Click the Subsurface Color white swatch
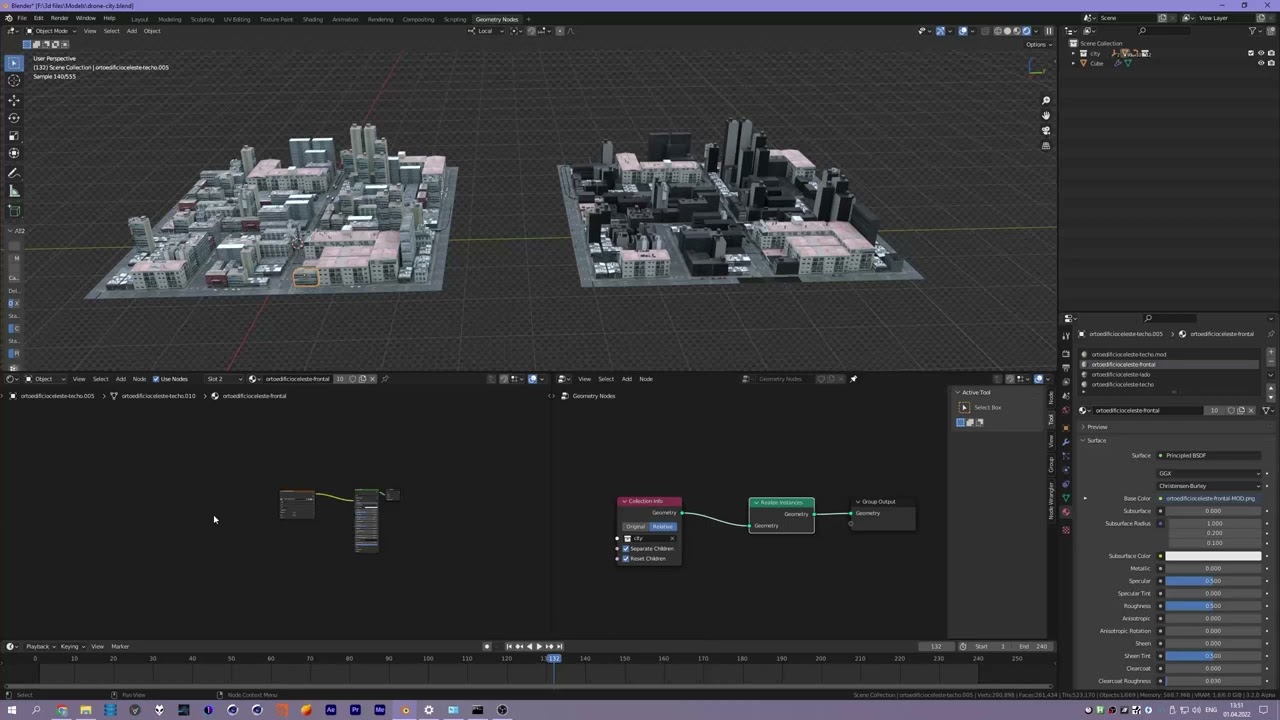 [1213, 556]
